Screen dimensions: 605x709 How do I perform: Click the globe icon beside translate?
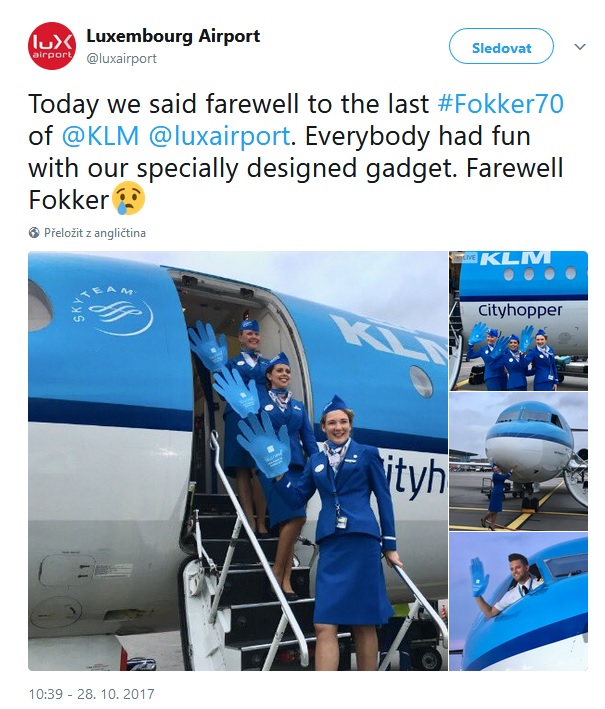pyautogui.click(x=34, y=233)
